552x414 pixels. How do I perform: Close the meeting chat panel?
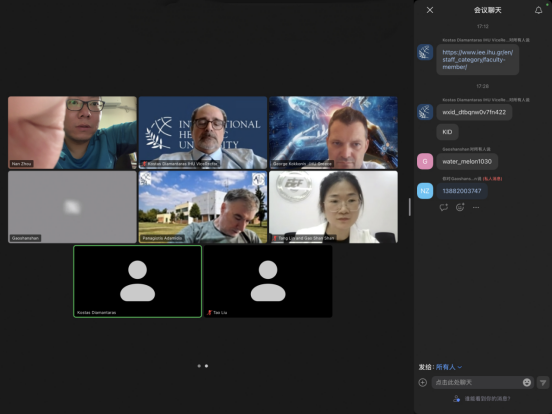tap(430, 10)
